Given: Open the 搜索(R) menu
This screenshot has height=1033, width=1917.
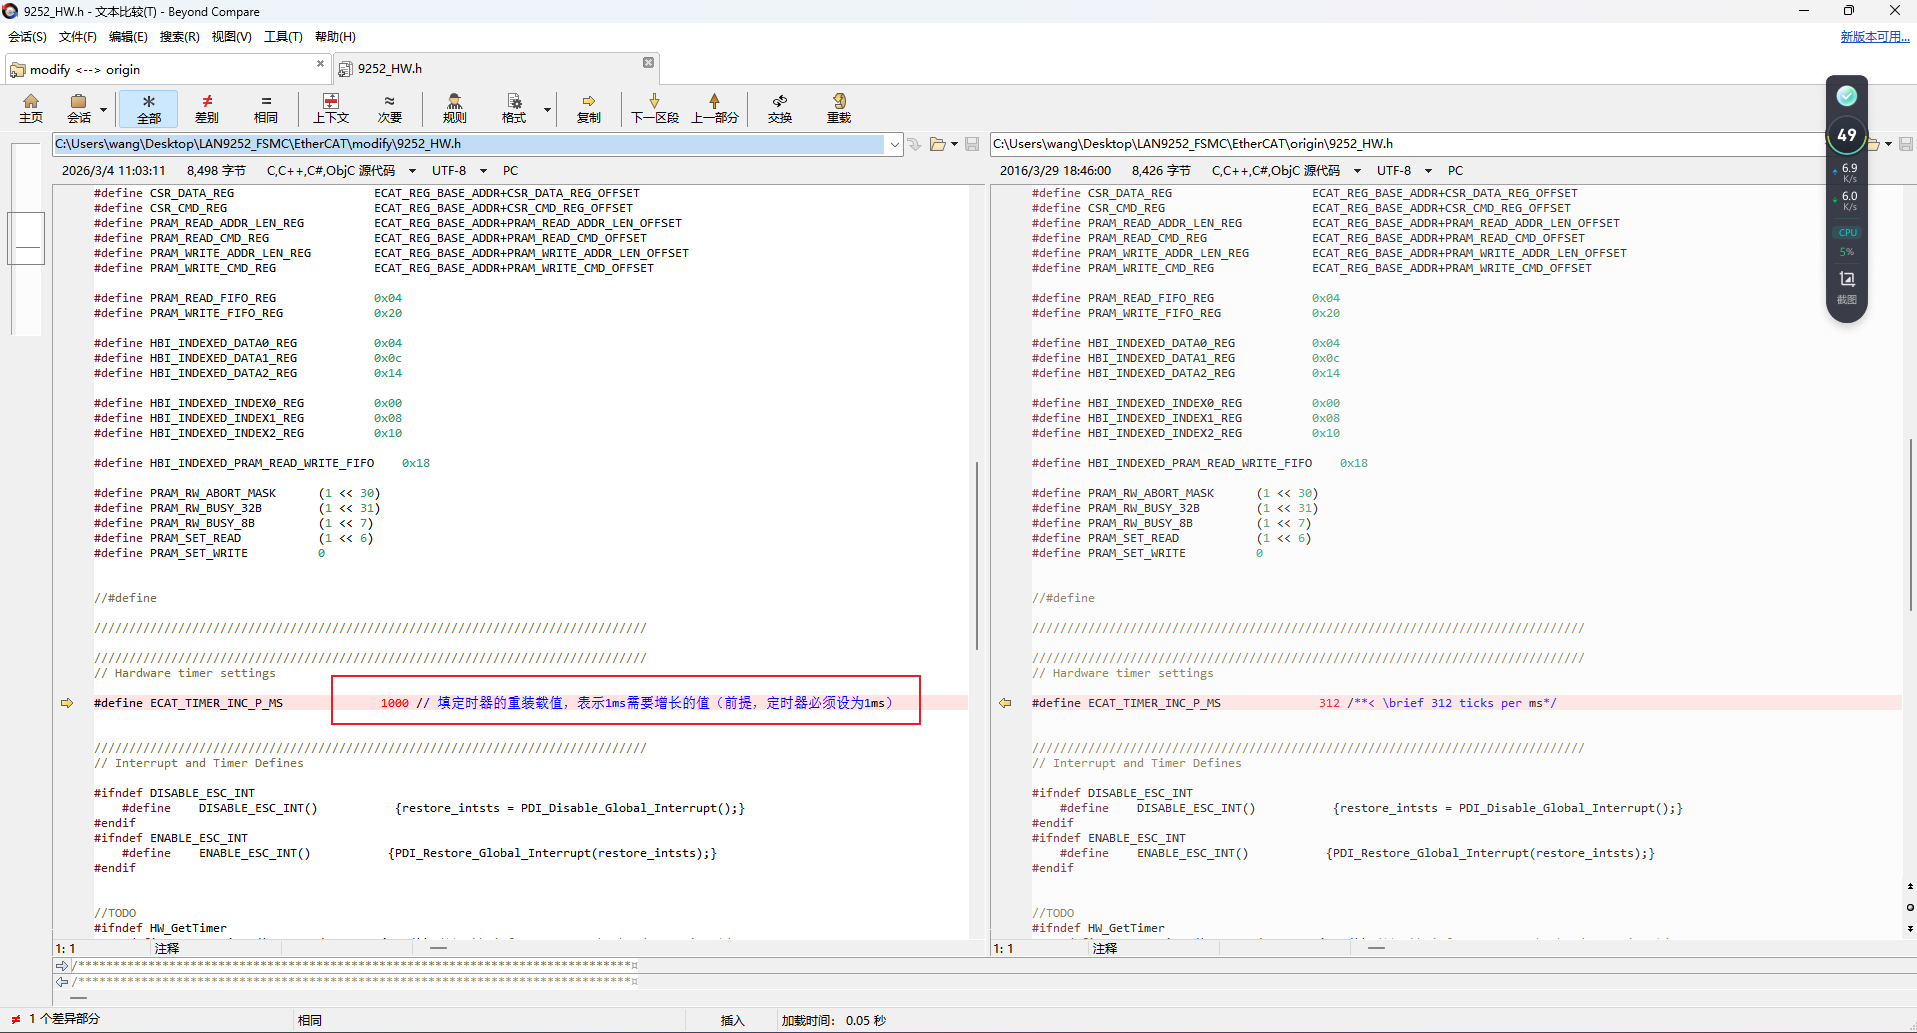Looking at the screenshot, I should click(179, 37).
